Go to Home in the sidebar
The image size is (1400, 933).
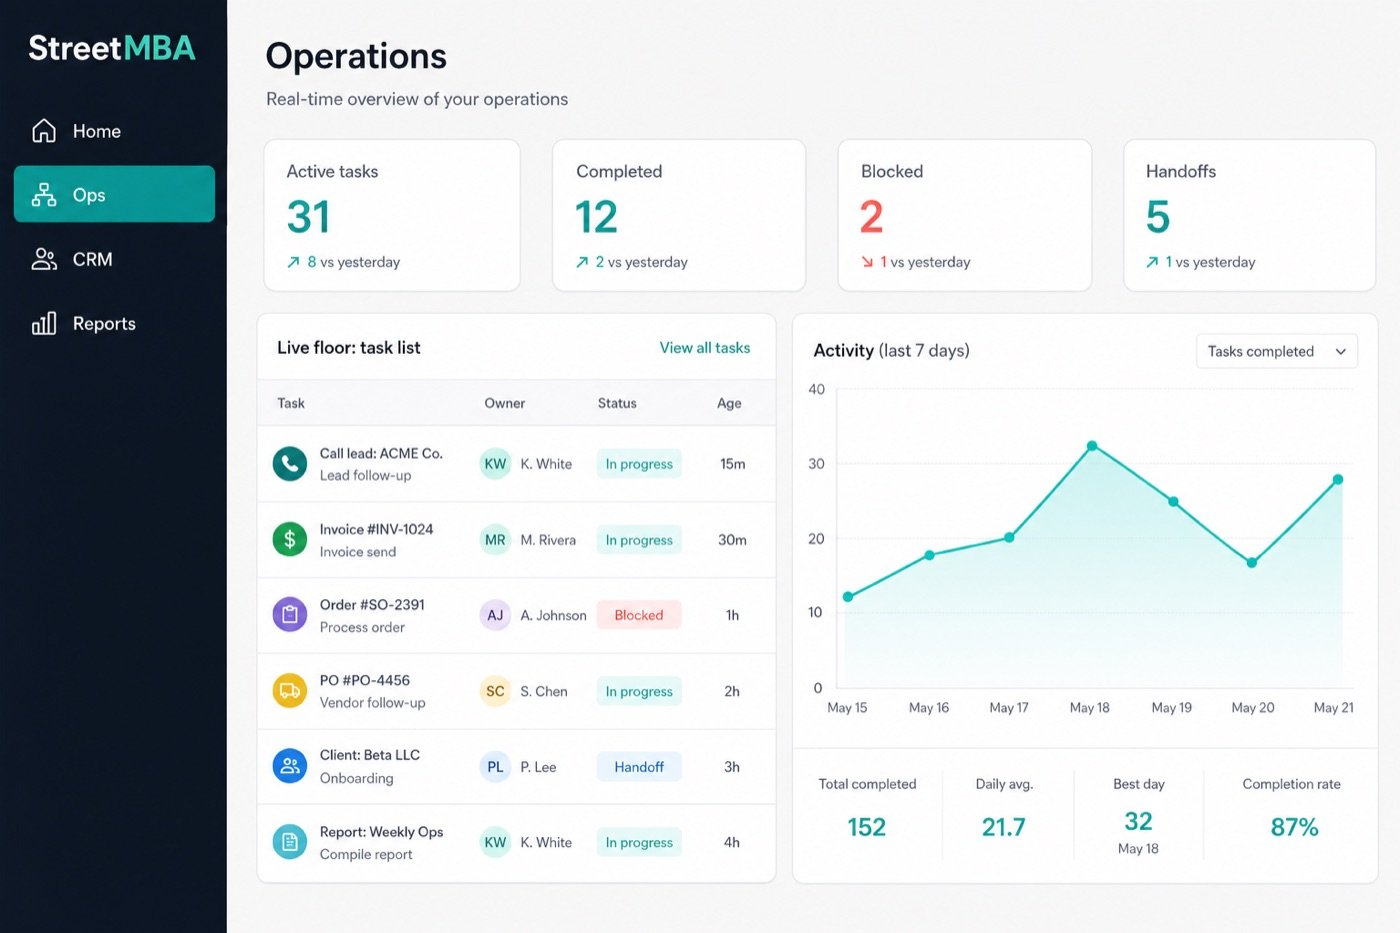coord(114,131)
